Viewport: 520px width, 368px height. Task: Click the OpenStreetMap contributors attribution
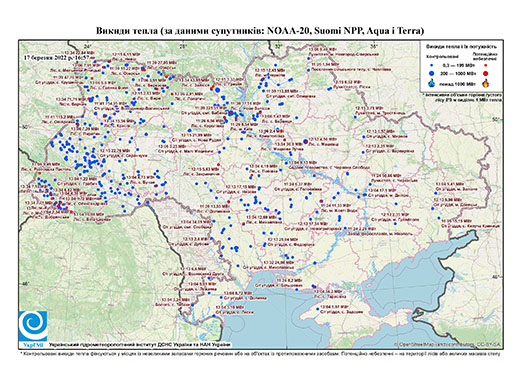[447, 344]
